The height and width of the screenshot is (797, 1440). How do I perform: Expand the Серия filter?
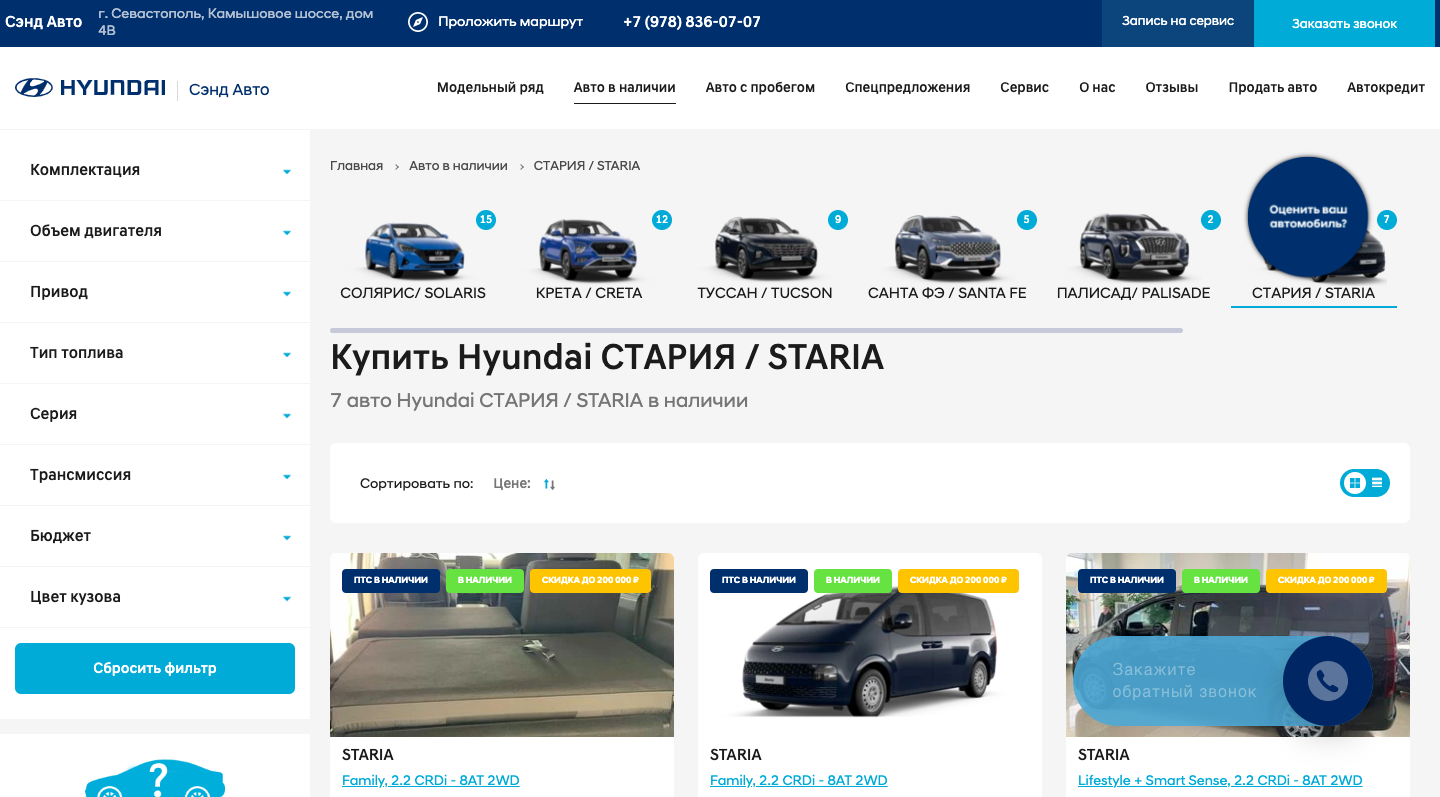[x=155, y=414]
